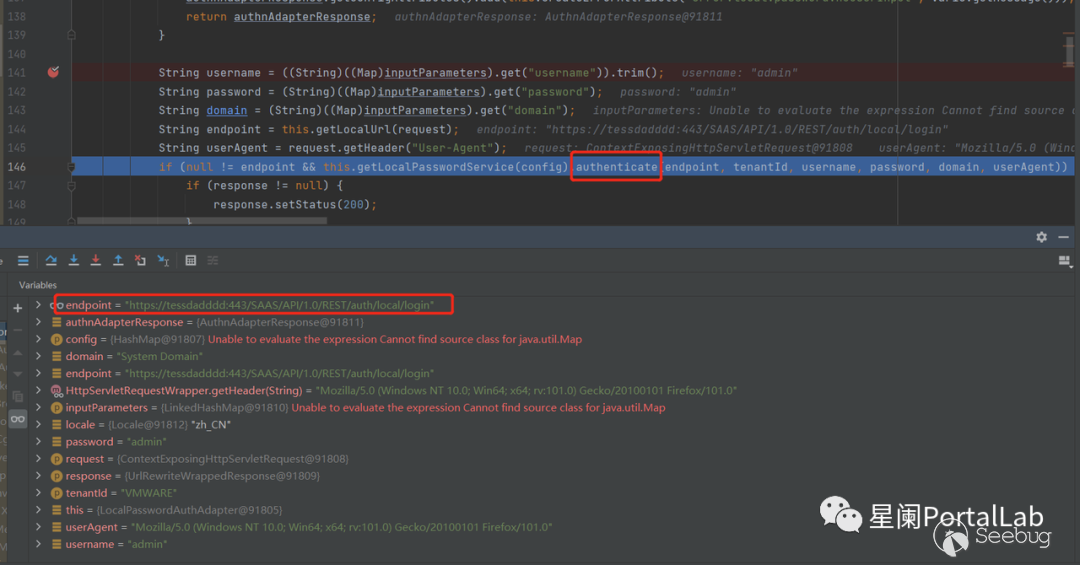Click the Drop Frame icon
This screenshot has width=1080, height=565.
(141, 260)
